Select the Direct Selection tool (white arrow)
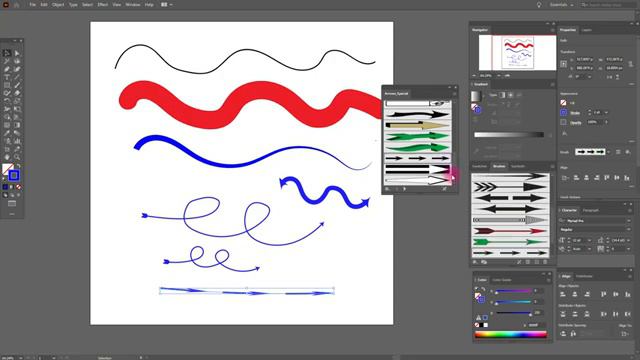Image resolution: width=640 pixels, height=360 pixels. point(17,53)
